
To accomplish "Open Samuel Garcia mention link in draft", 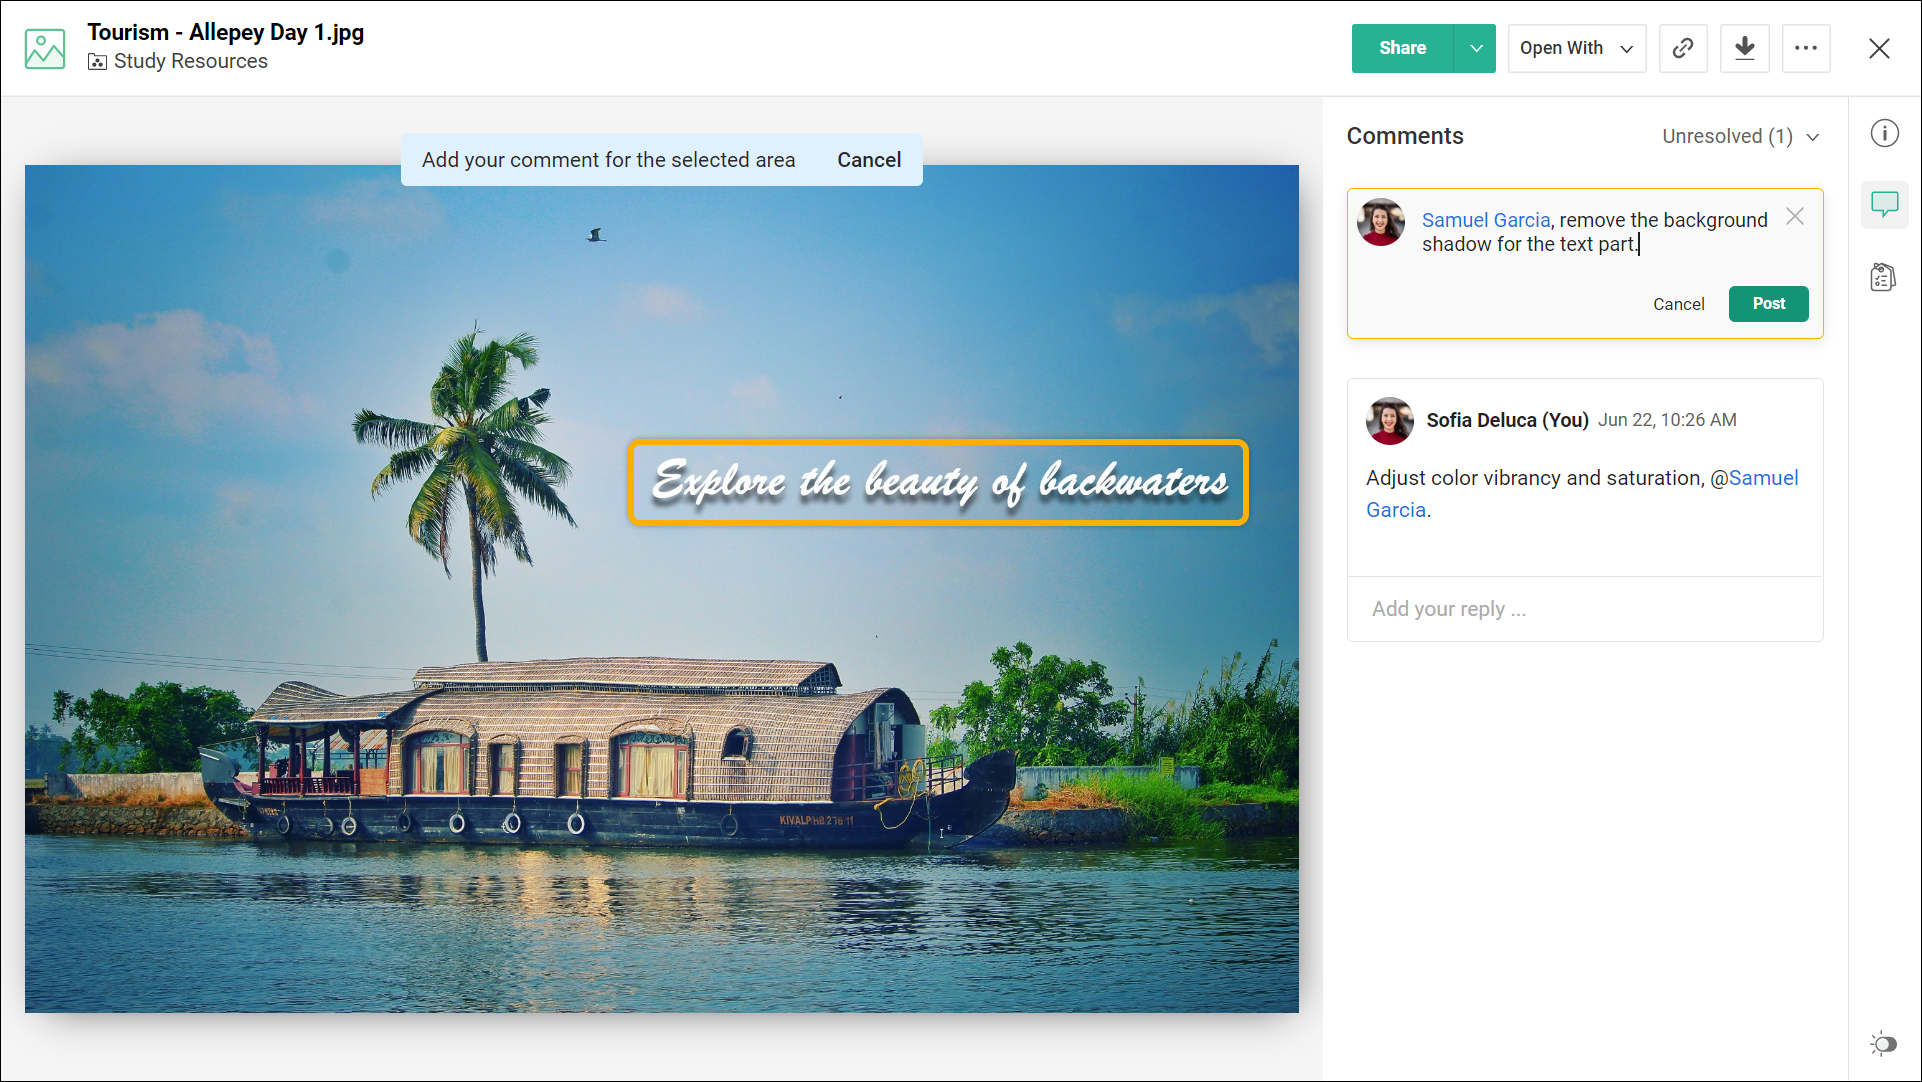I will coord(1486,220).
